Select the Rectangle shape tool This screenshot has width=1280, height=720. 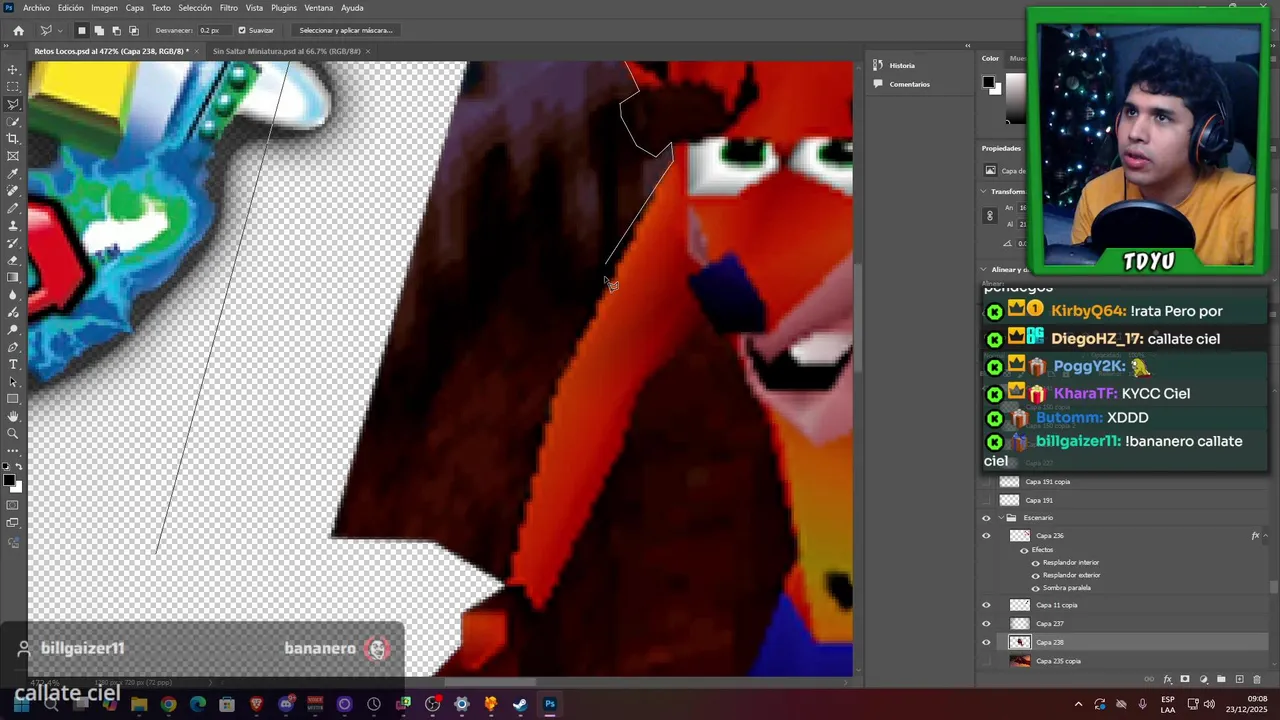(x=13, y=399)
